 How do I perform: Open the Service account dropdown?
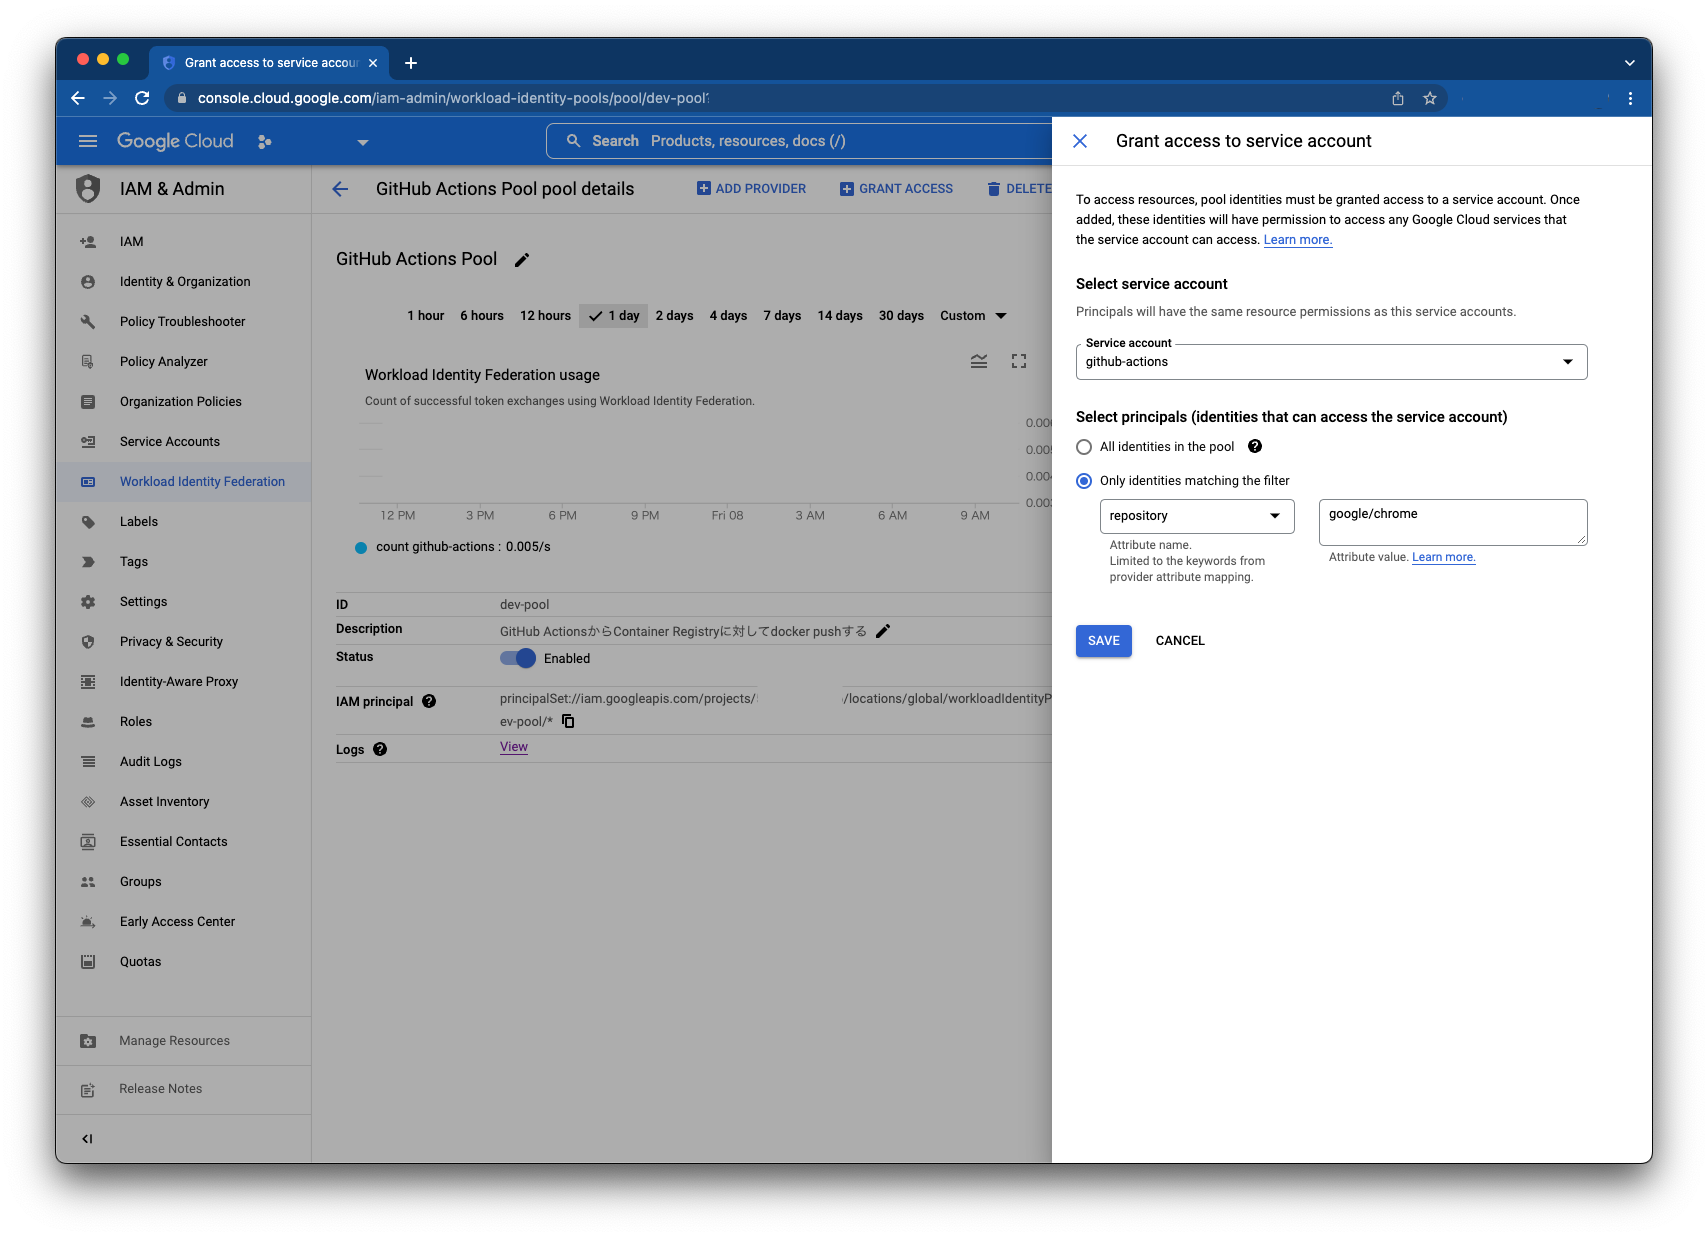[x=1331, y=362]
